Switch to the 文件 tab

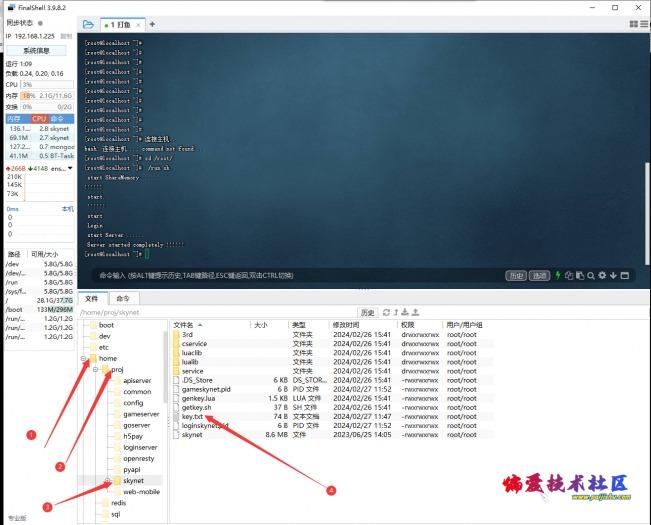point(92,298)
